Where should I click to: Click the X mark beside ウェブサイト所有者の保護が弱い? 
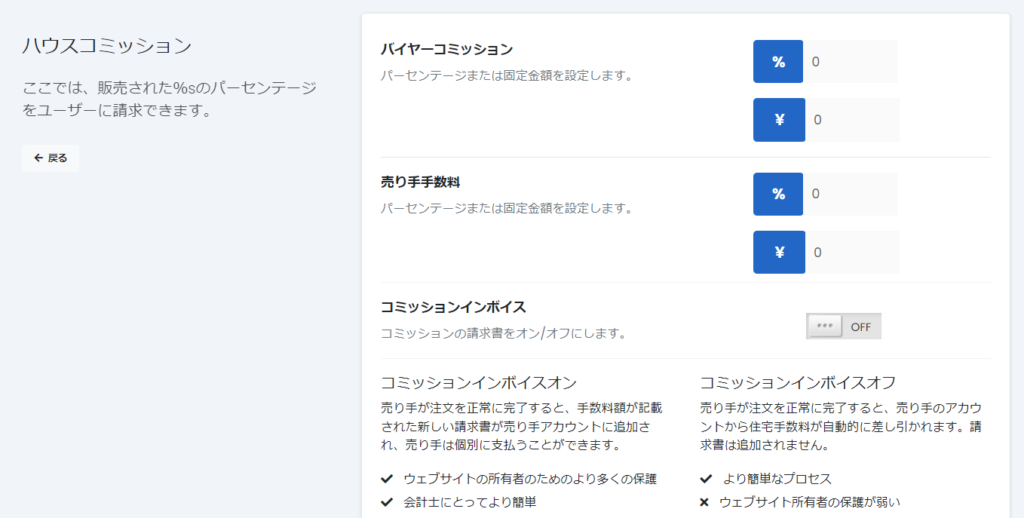[x=706, y=502]
